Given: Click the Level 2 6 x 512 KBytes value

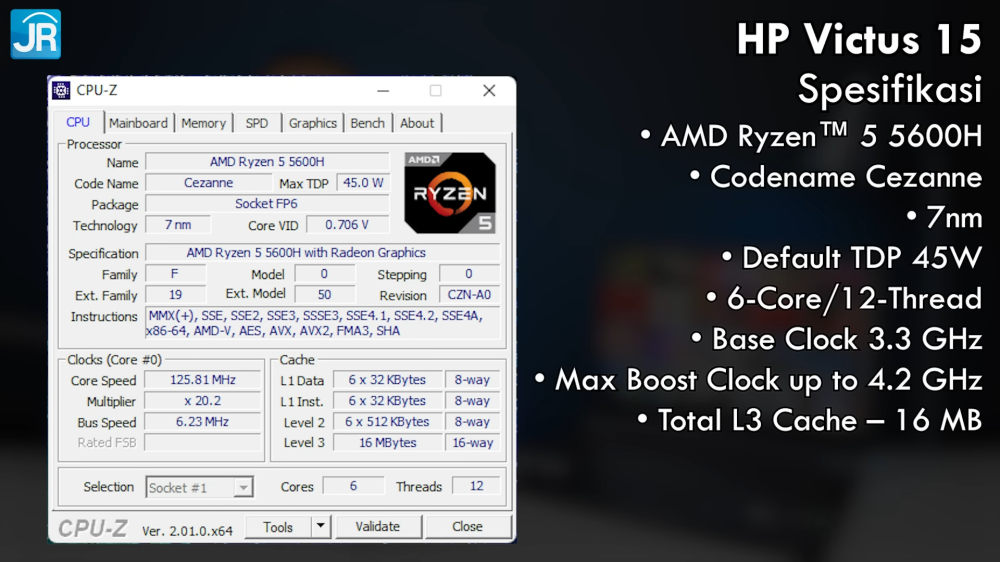Looking at the screenshot, I should [387, 422].
